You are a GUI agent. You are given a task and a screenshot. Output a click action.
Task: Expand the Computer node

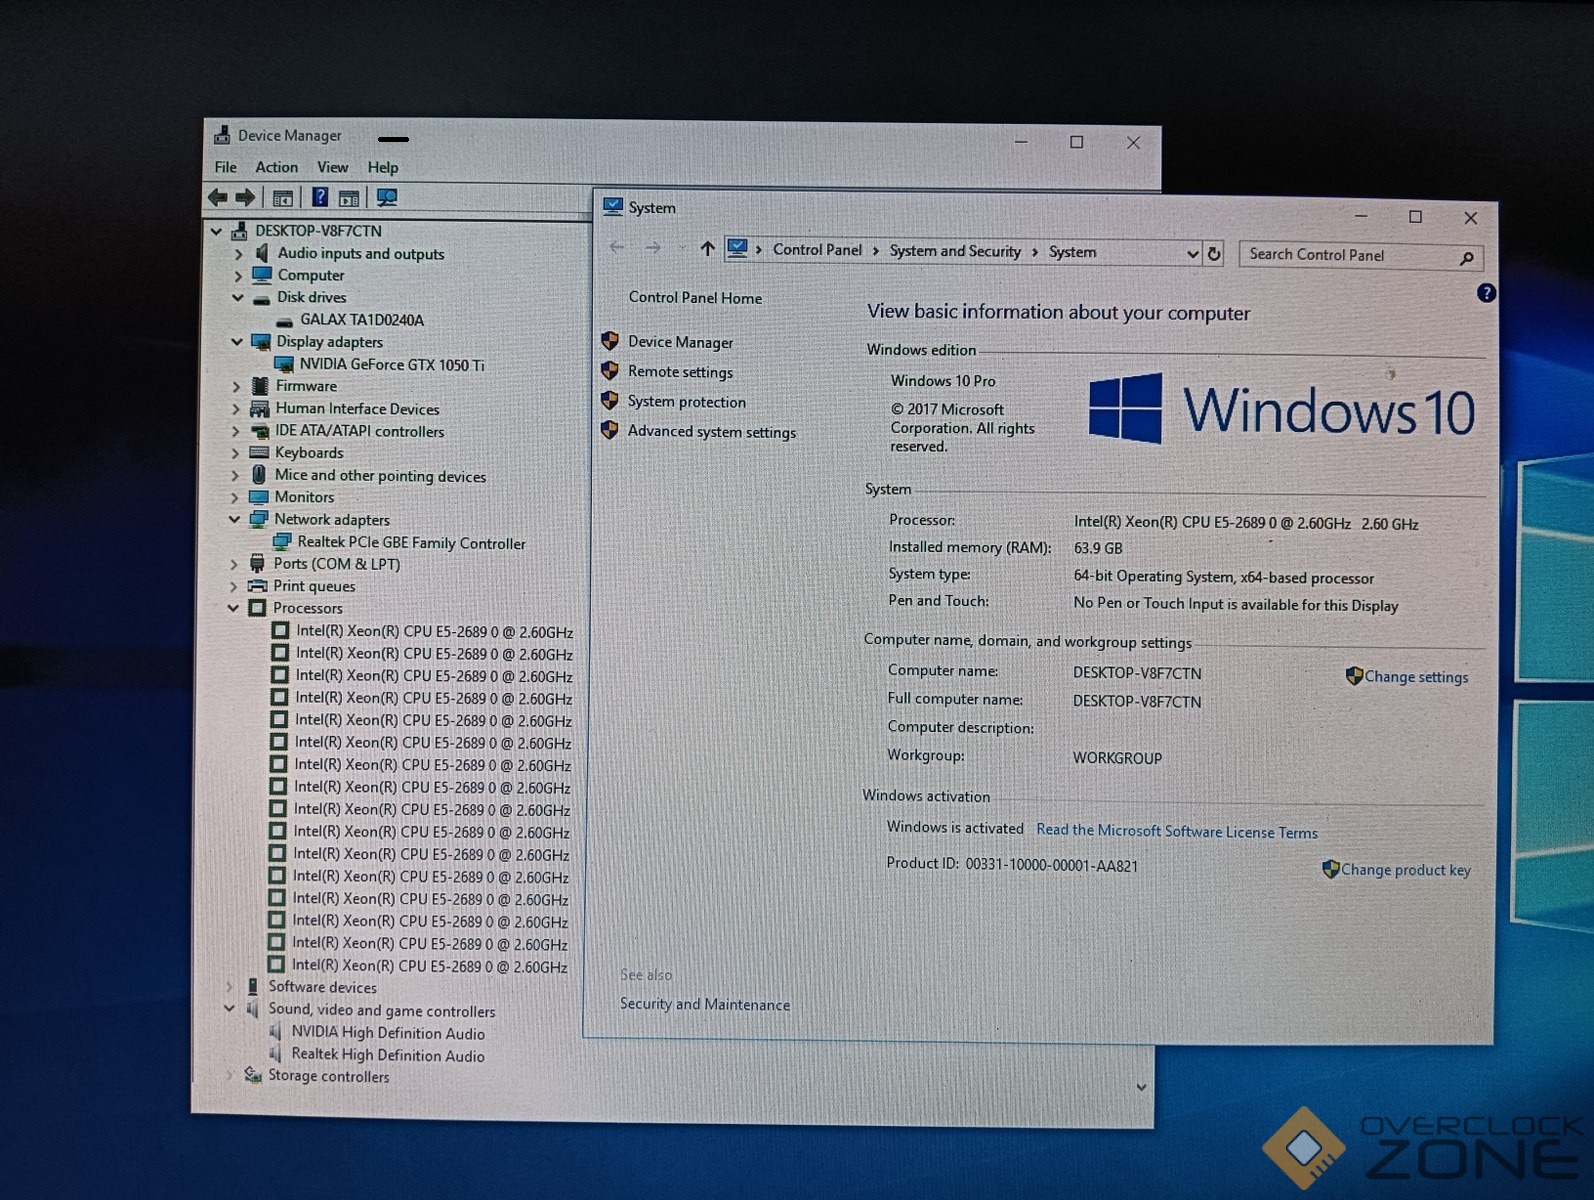(238, 276)
